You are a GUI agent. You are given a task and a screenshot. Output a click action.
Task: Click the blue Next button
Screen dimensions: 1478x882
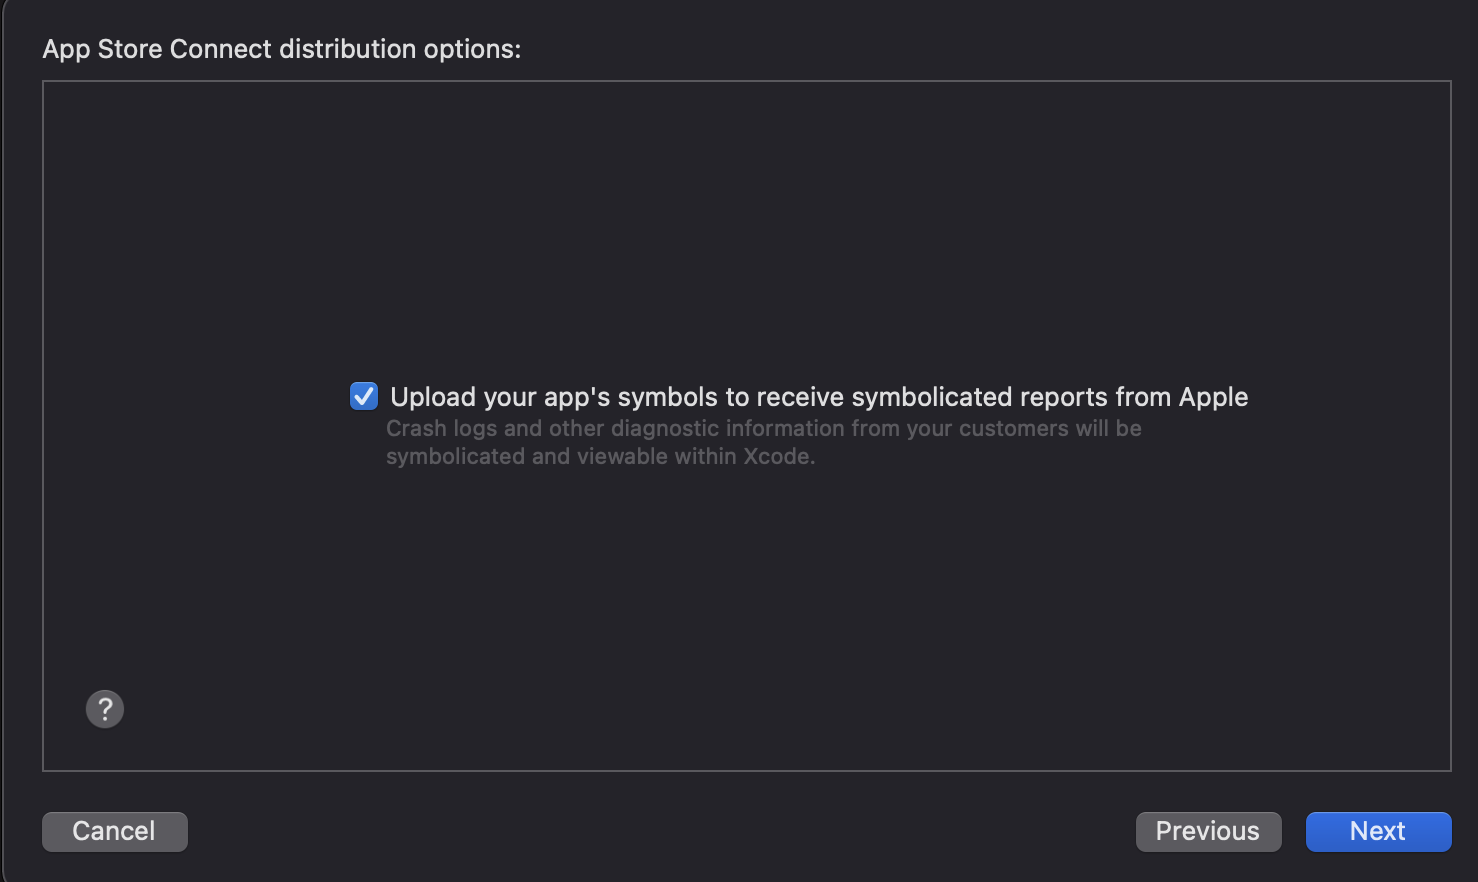click(x=1377, y=831)
